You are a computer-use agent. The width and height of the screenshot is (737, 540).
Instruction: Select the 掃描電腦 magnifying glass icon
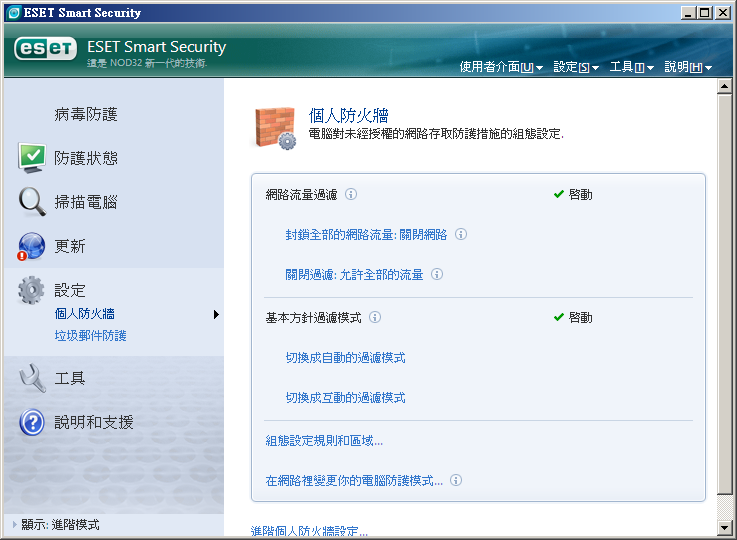(x=32, y=202)
